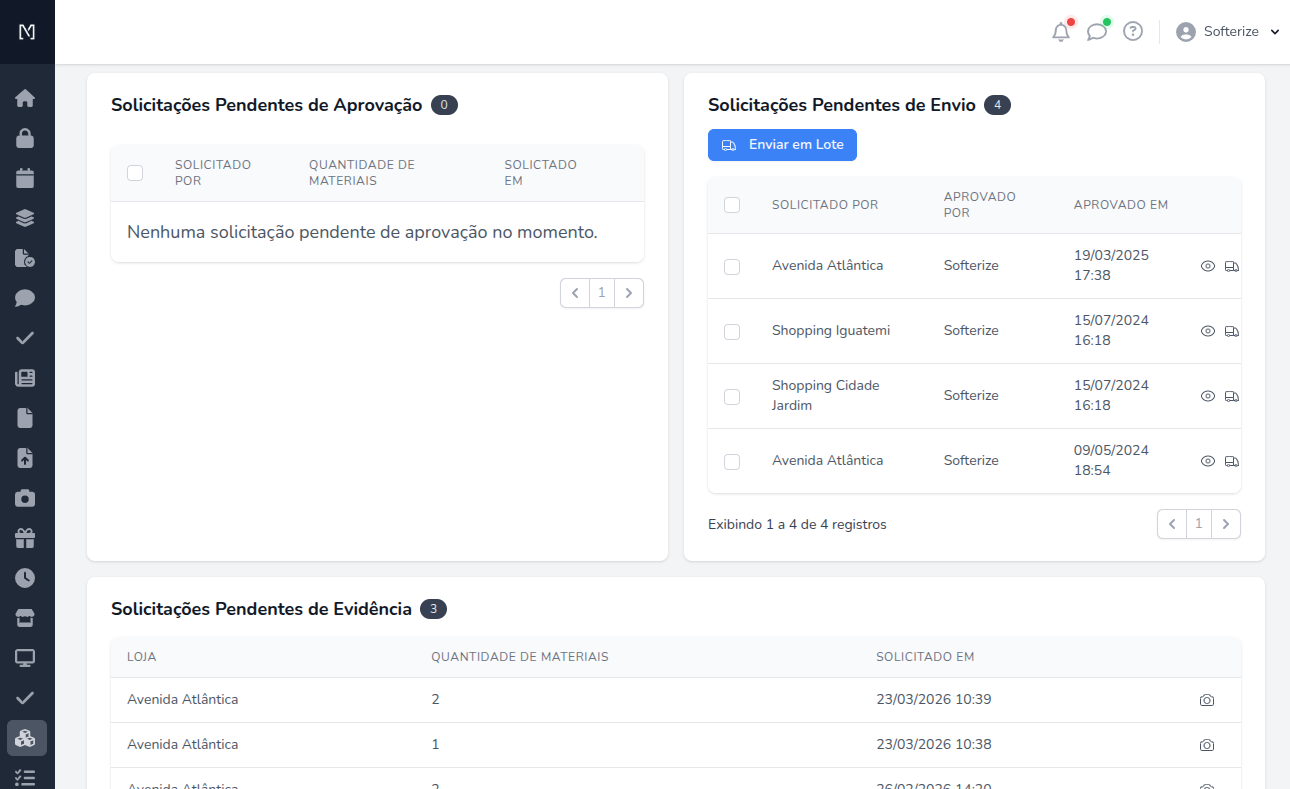
Task: Open the help question mark icon
Action: (x=1132, y=31)
